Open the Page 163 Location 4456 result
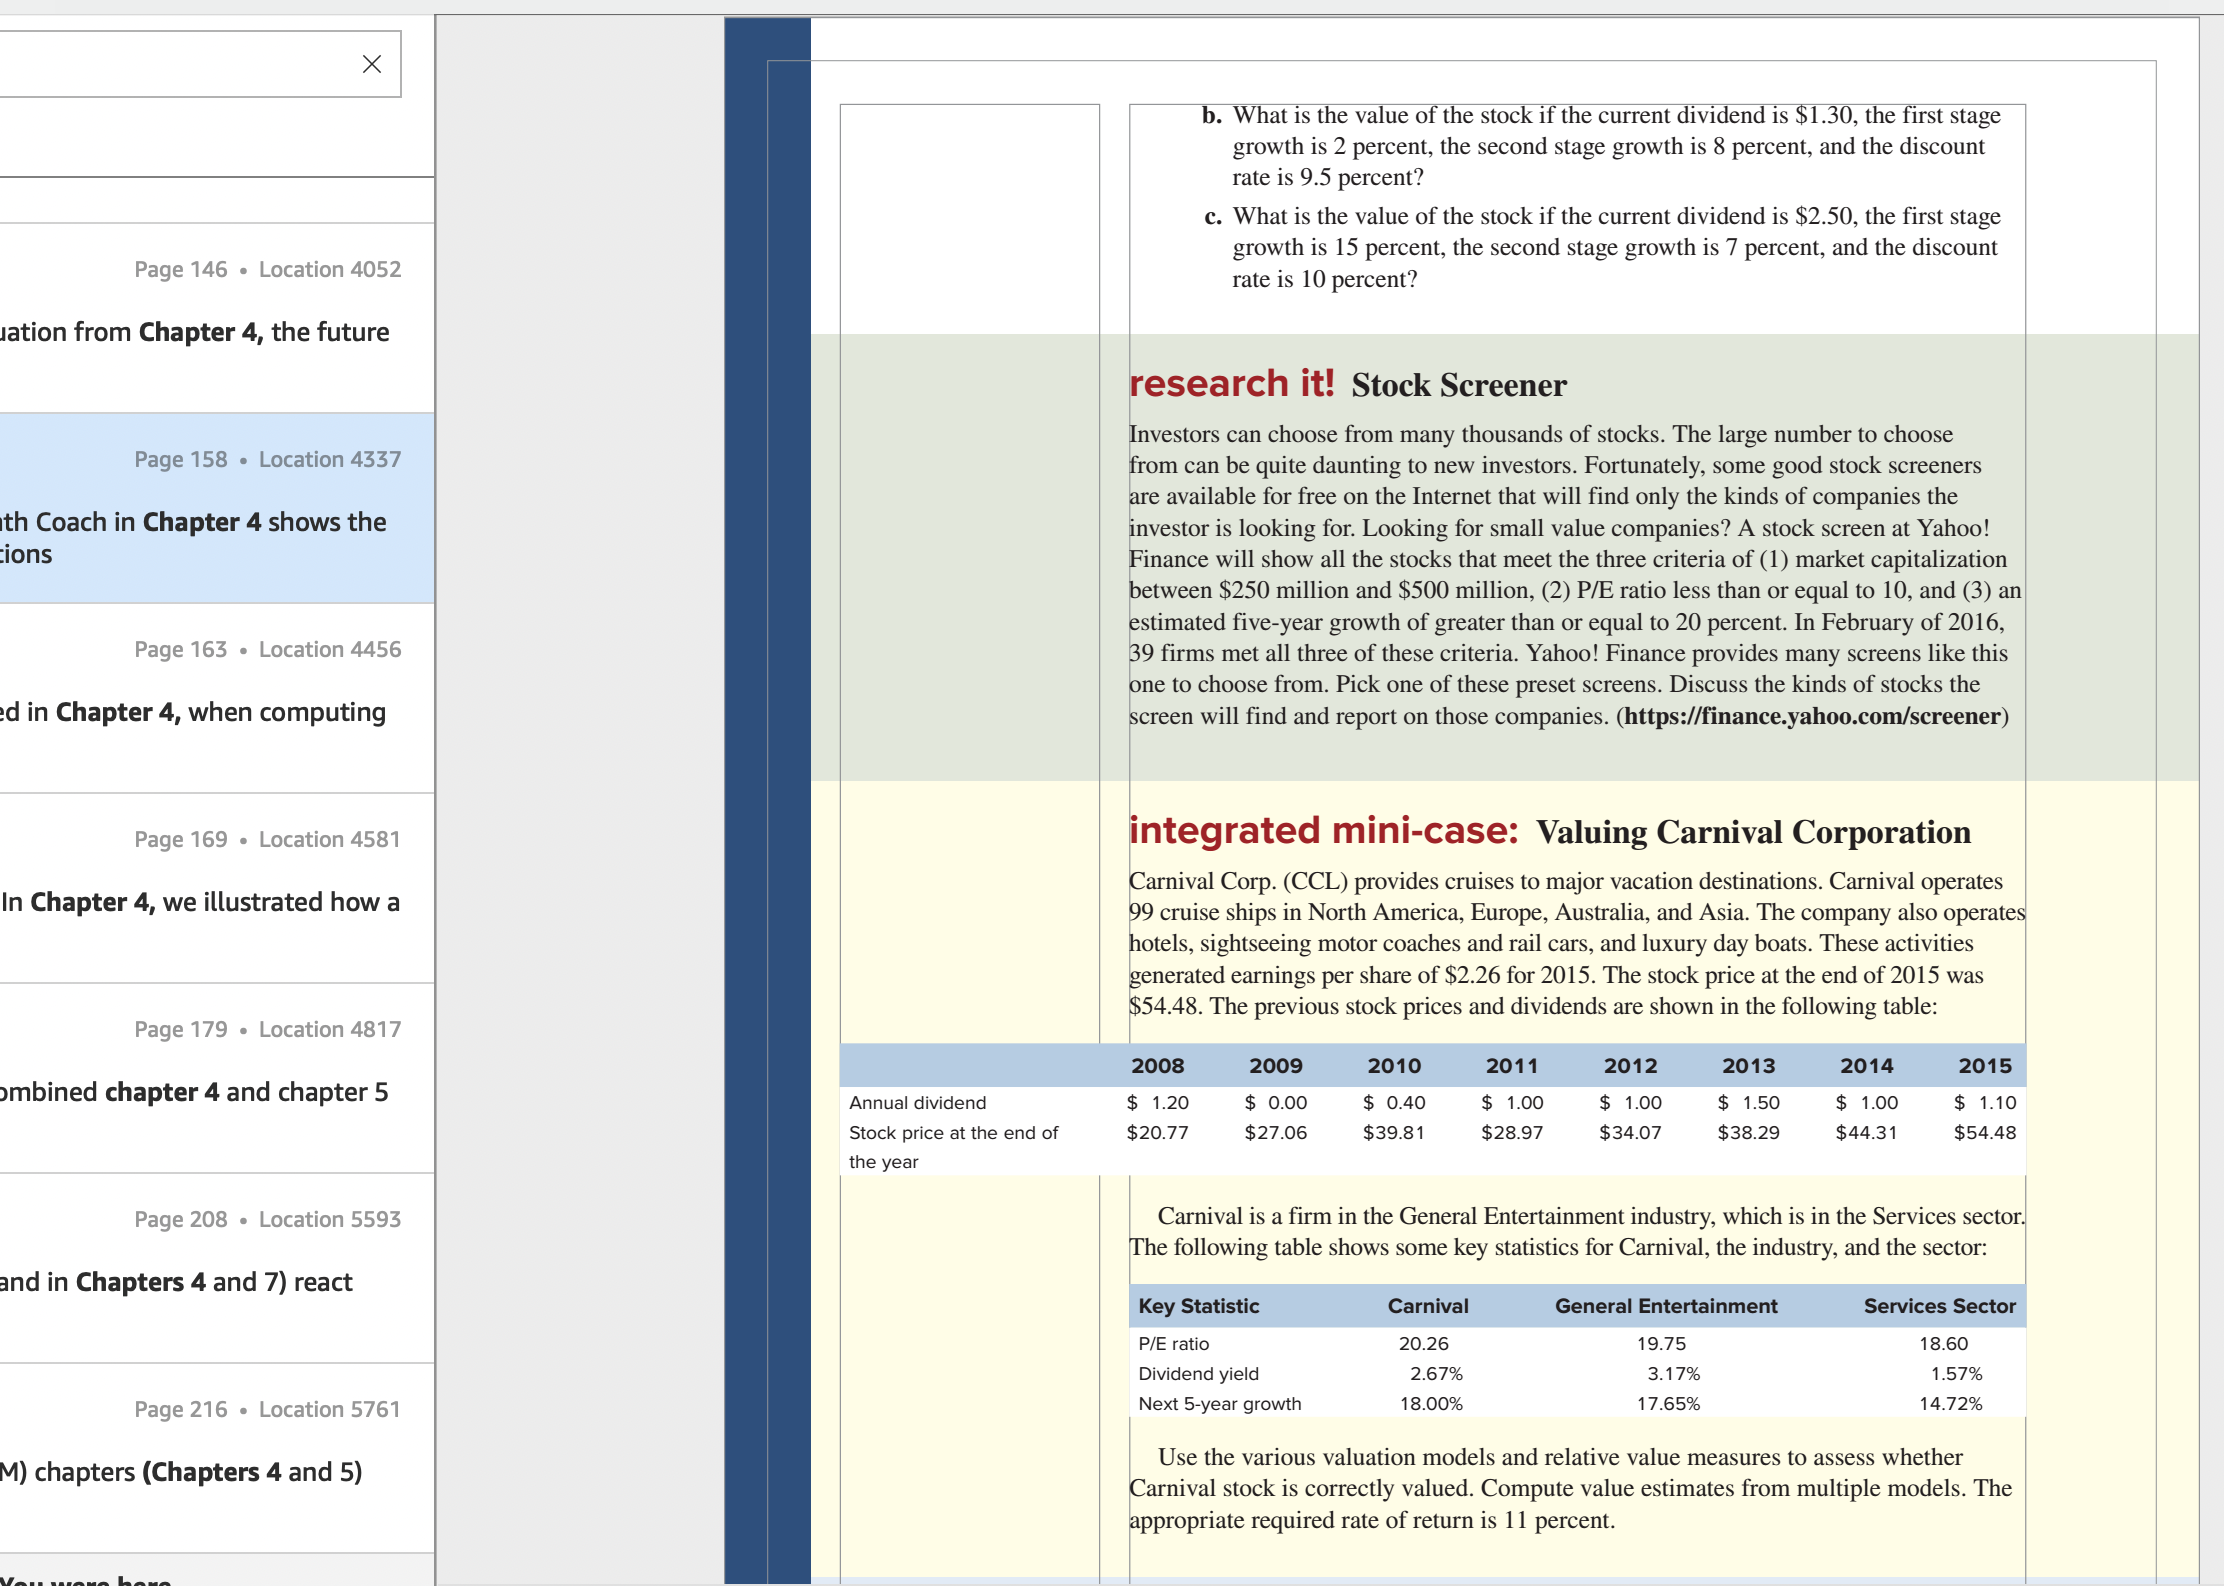Image resolution: width=2224 pixels, height=1586 pixels. 217,698
